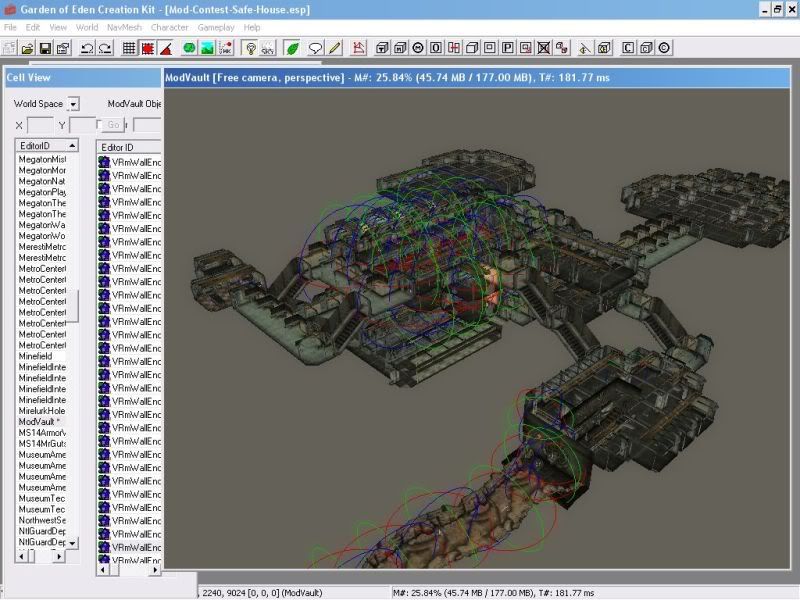Click the cell list's right scroll arrow

[x=59, y=557]
